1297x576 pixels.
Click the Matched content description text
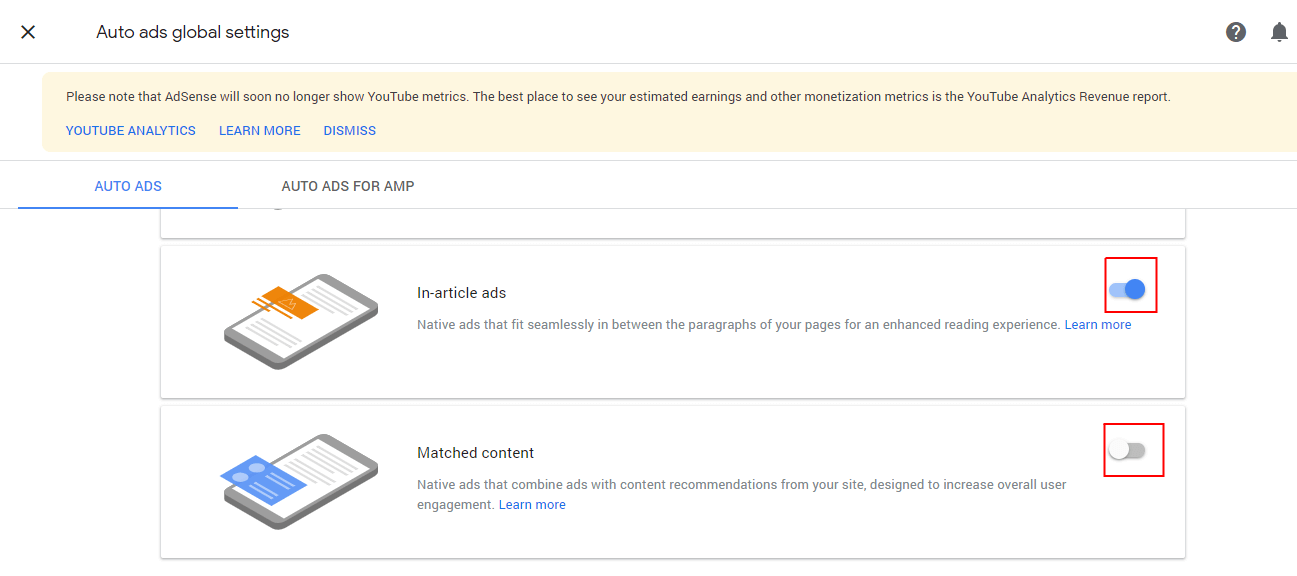coord(742,495)
